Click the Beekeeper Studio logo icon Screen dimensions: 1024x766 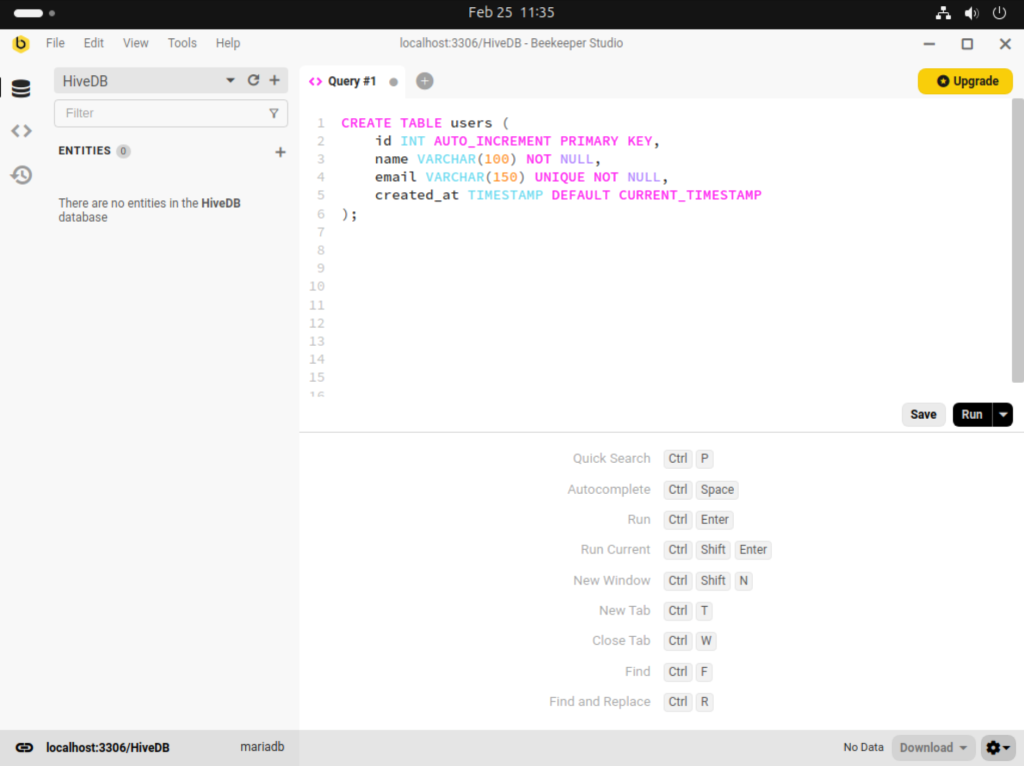pyautogui.click(x=20, y=43)
